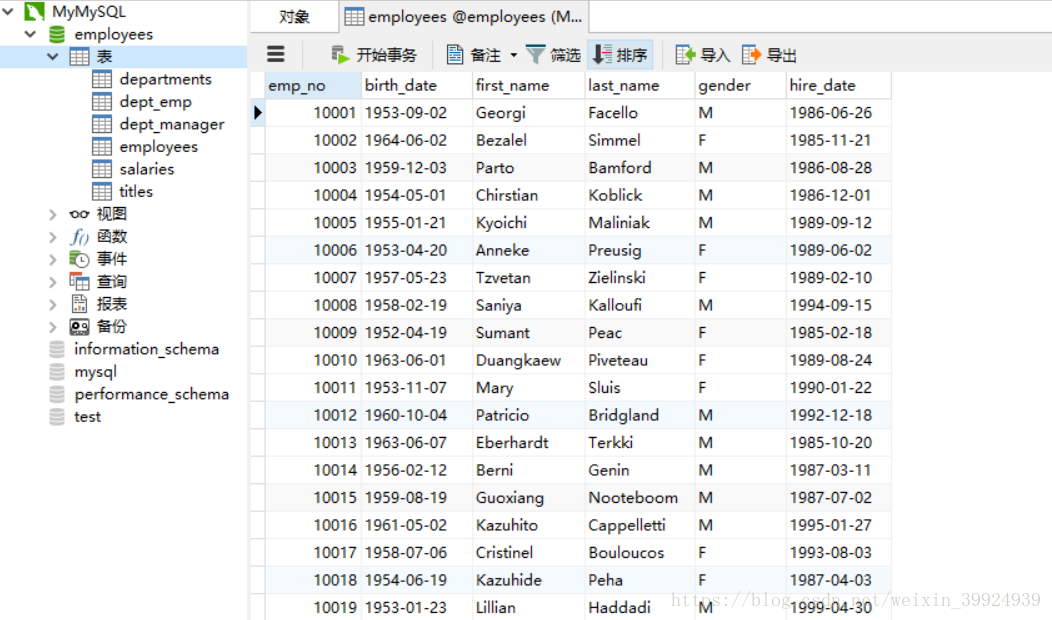1052x620 pixels.
Task: Click the 事件 events clock icon
Action: coord(79,259)
